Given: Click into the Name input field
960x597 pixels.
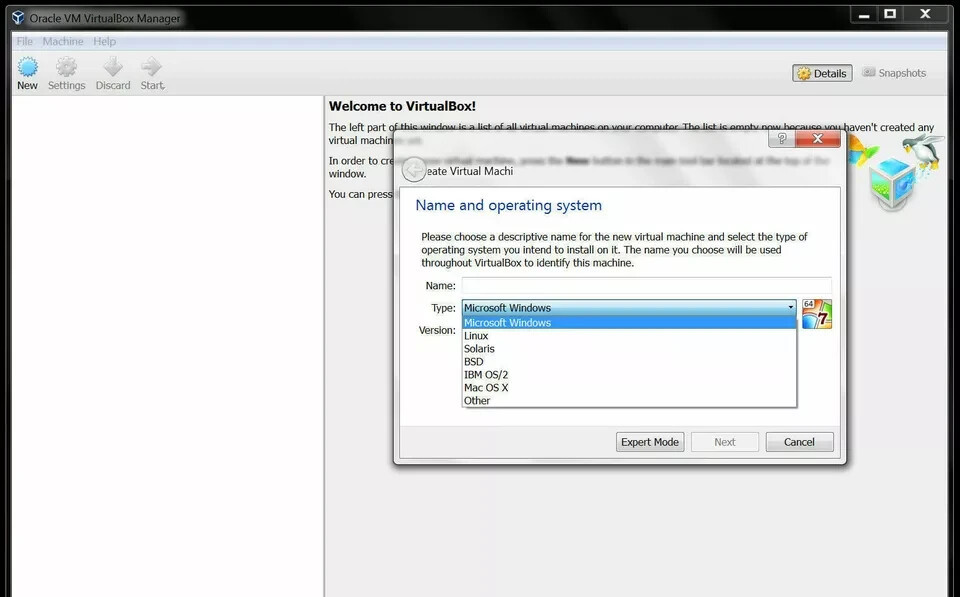Looking at the screenshot, I should tap(647, 285).
